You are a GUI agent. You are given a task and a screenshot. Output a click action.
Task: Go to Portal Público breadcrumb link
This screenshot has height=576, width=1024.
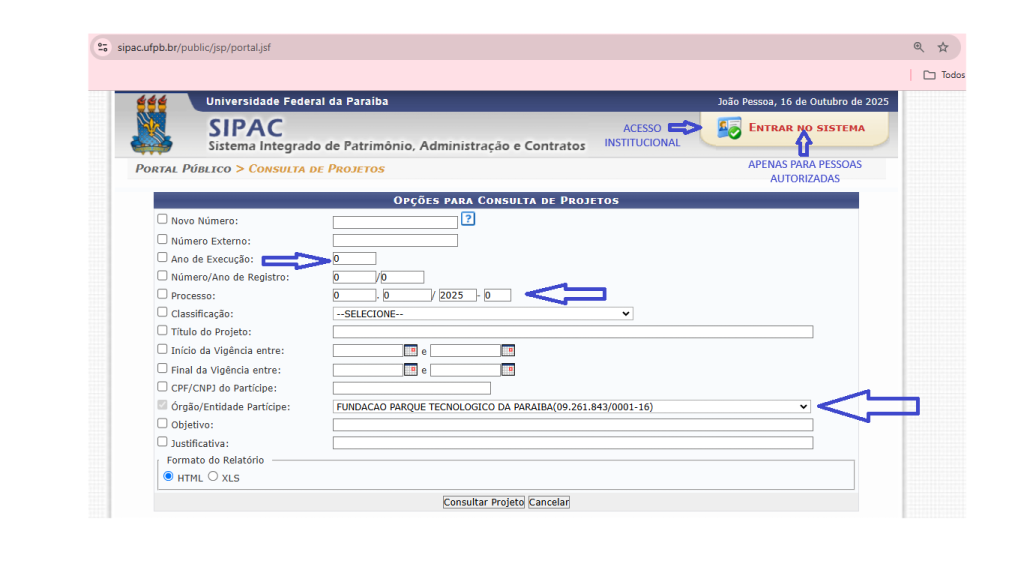183,169
